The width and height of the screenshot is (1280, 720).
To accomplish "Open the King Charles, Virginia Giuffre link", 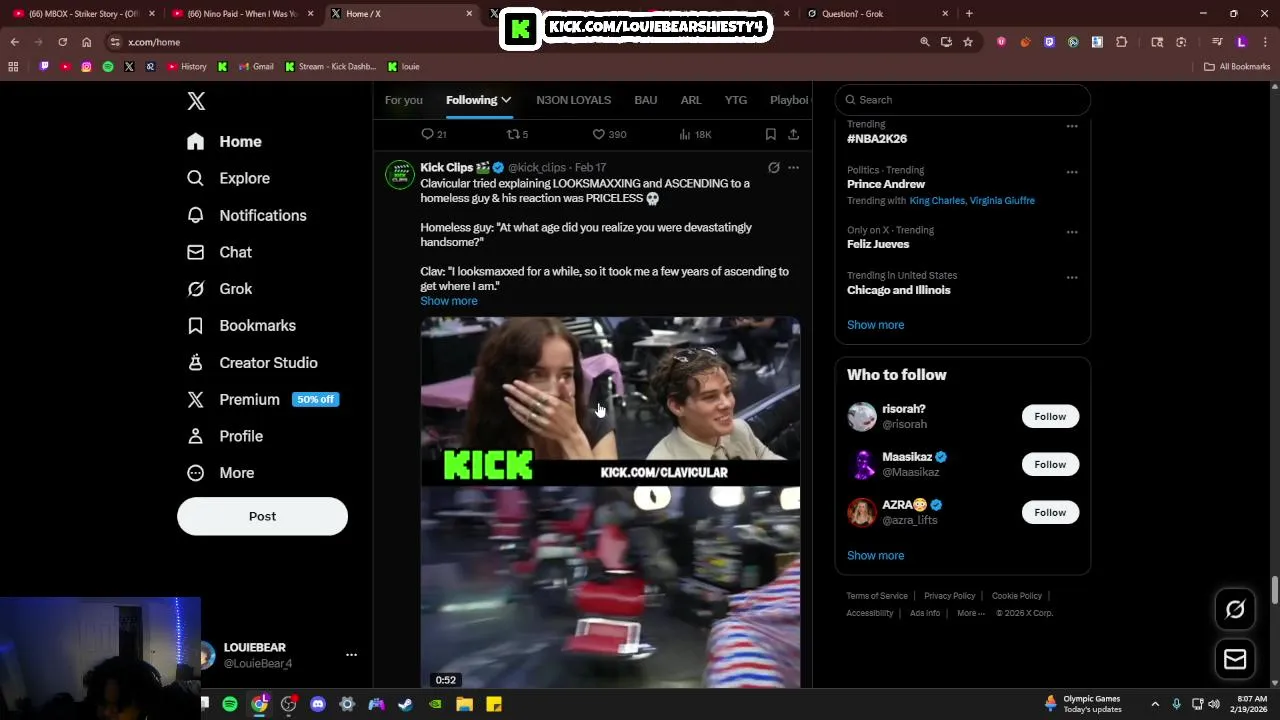I will [x=972, y=201].
